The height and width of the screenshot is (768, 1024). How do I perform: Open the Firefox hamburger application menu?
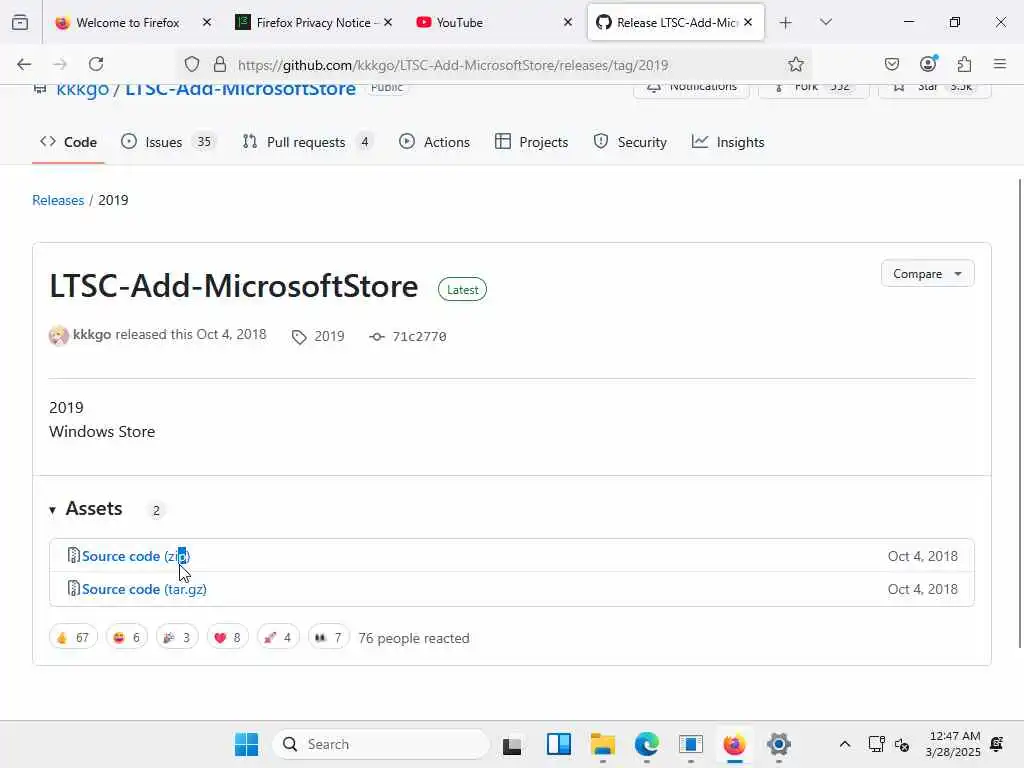[x=1000, y=64]
